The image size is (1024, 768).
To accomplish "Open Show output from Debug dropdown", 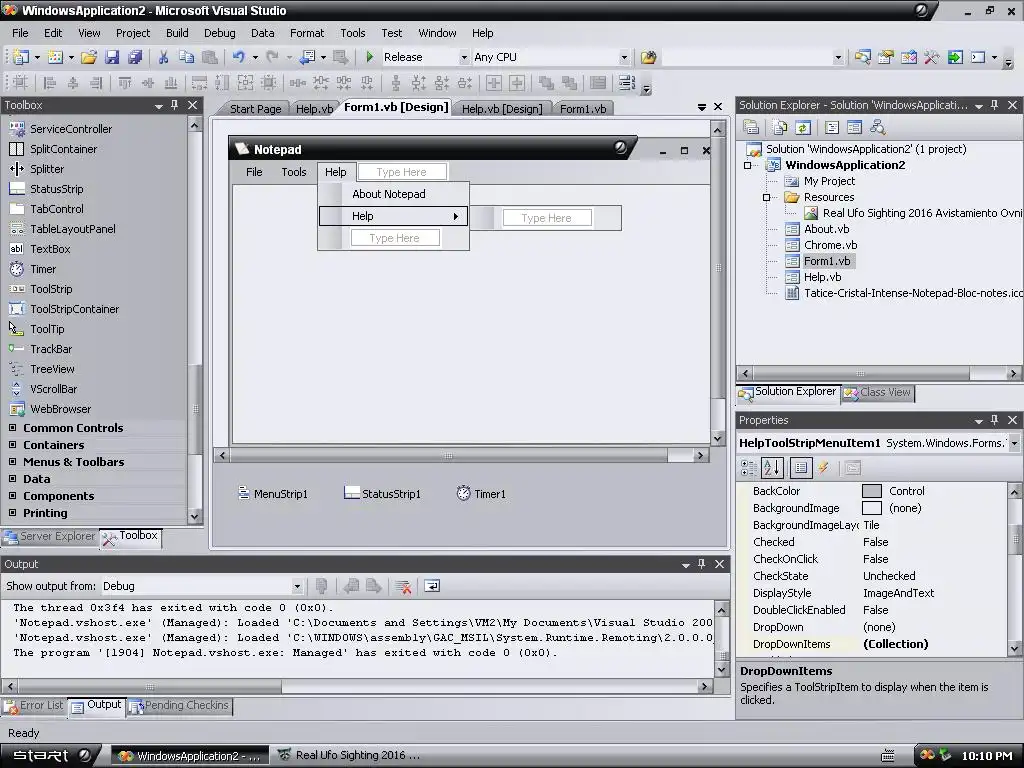I will [297, 586].
